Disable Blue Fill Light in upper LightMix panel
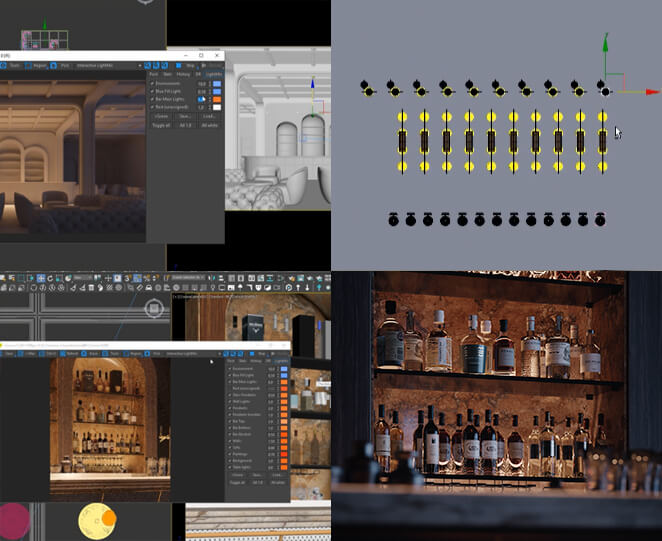This screenshot has height=541, width=662. click(x=151, y=91)
